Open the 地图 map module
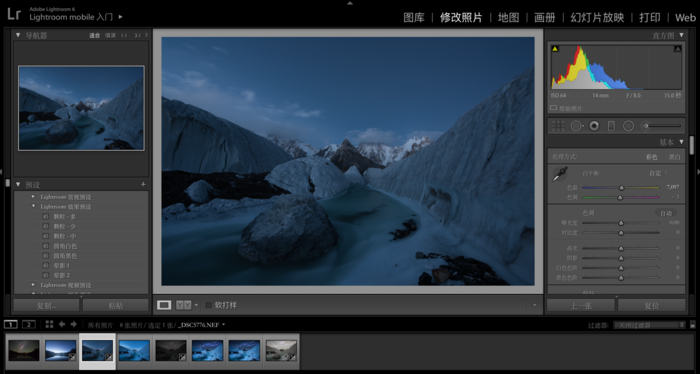The width and height of the screenshot is (700, 374). (x=508, y=18)
